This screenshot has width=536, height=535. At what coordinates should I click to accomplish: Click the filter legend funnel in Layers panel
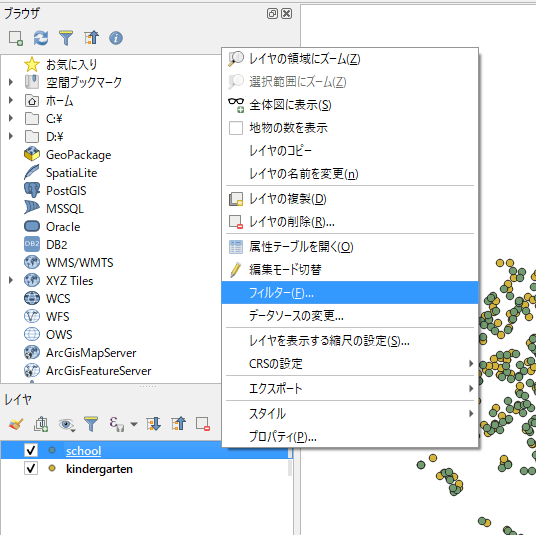[91, 424]
